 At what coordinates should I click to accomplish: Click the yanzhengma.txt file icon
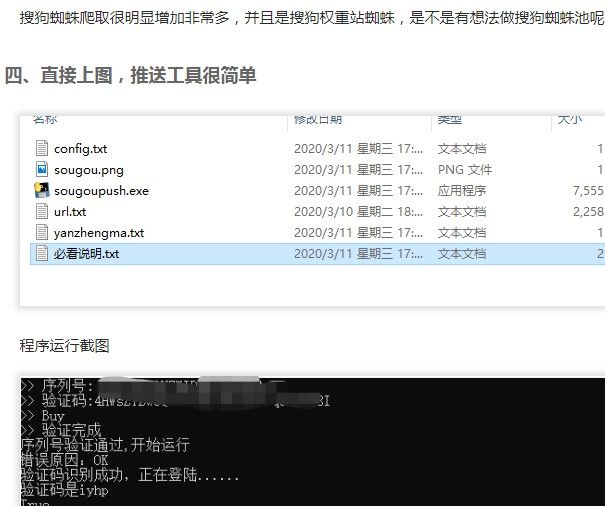pyautogui.click(x=42, y=232)
